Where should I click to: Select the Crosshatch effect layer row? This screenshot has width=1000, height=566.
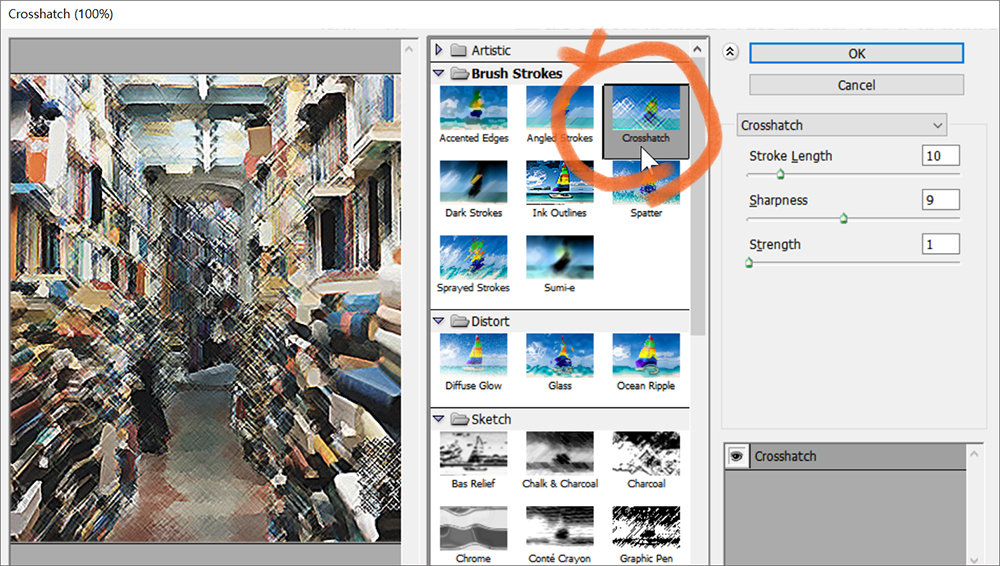tap(846, 456)
